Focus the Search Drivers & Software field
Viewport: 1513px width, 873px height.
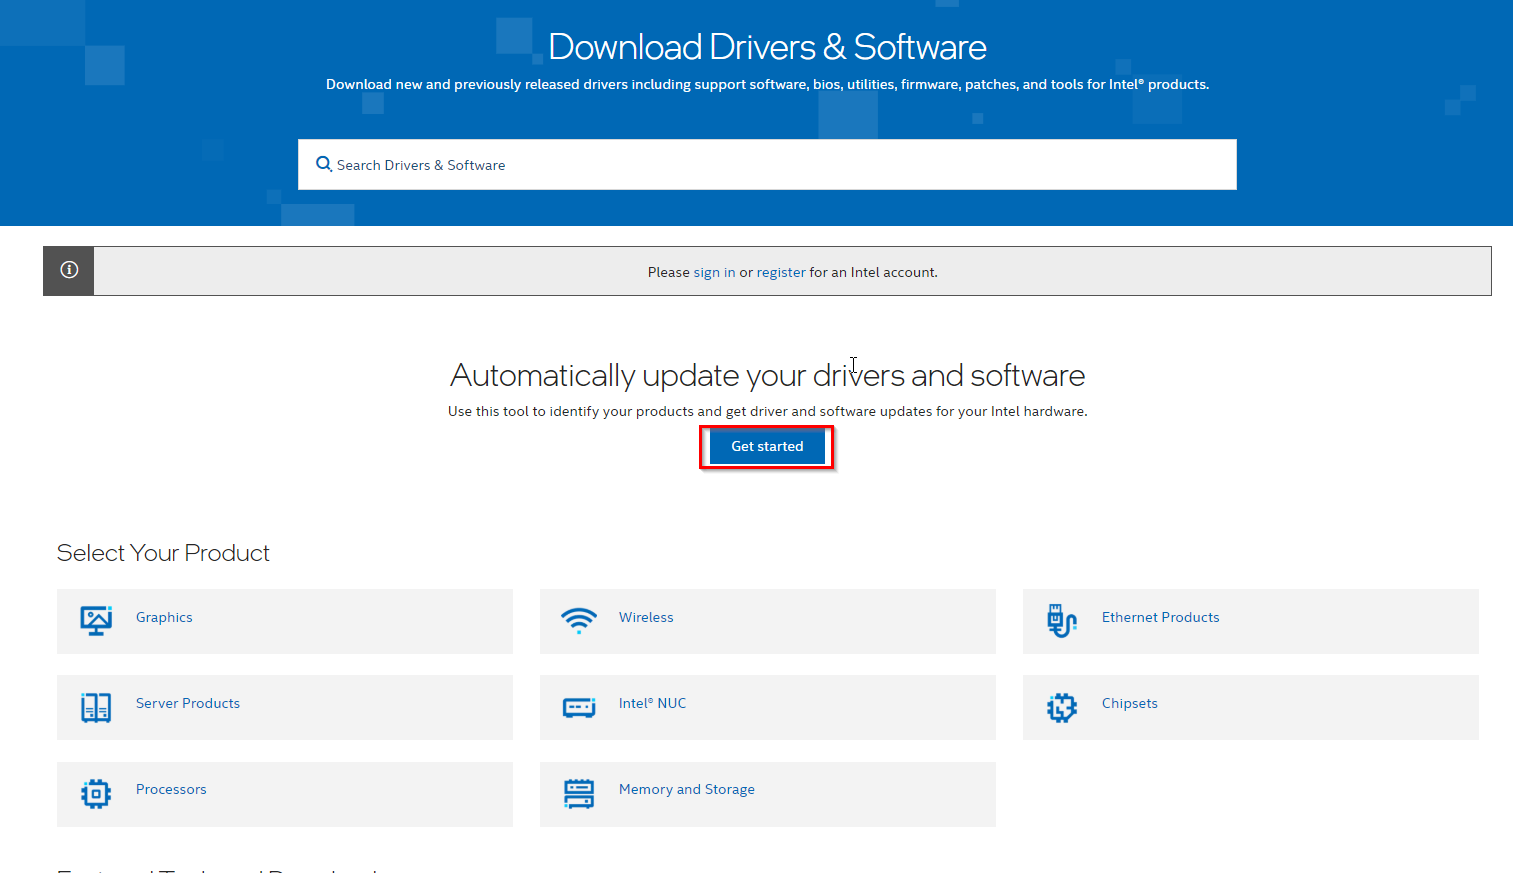click(x=767, y=164)
